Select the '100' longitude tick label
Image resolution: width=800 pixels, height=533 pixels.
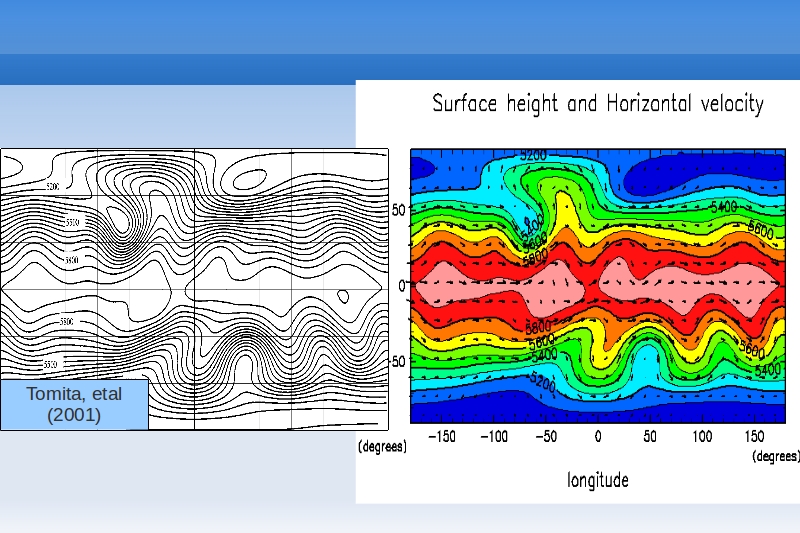[702, 437]
